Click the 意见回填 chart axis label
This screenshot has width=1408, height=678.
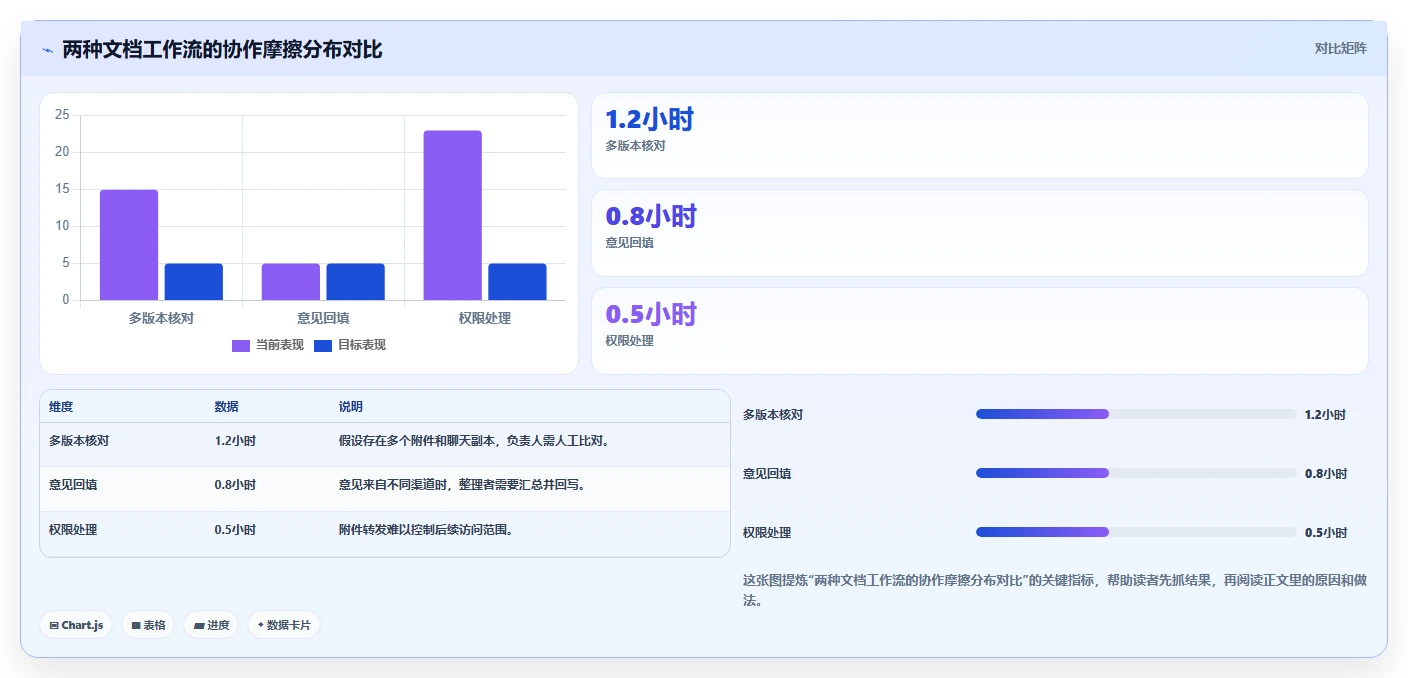pyautogui.click(x=323, y=318)
